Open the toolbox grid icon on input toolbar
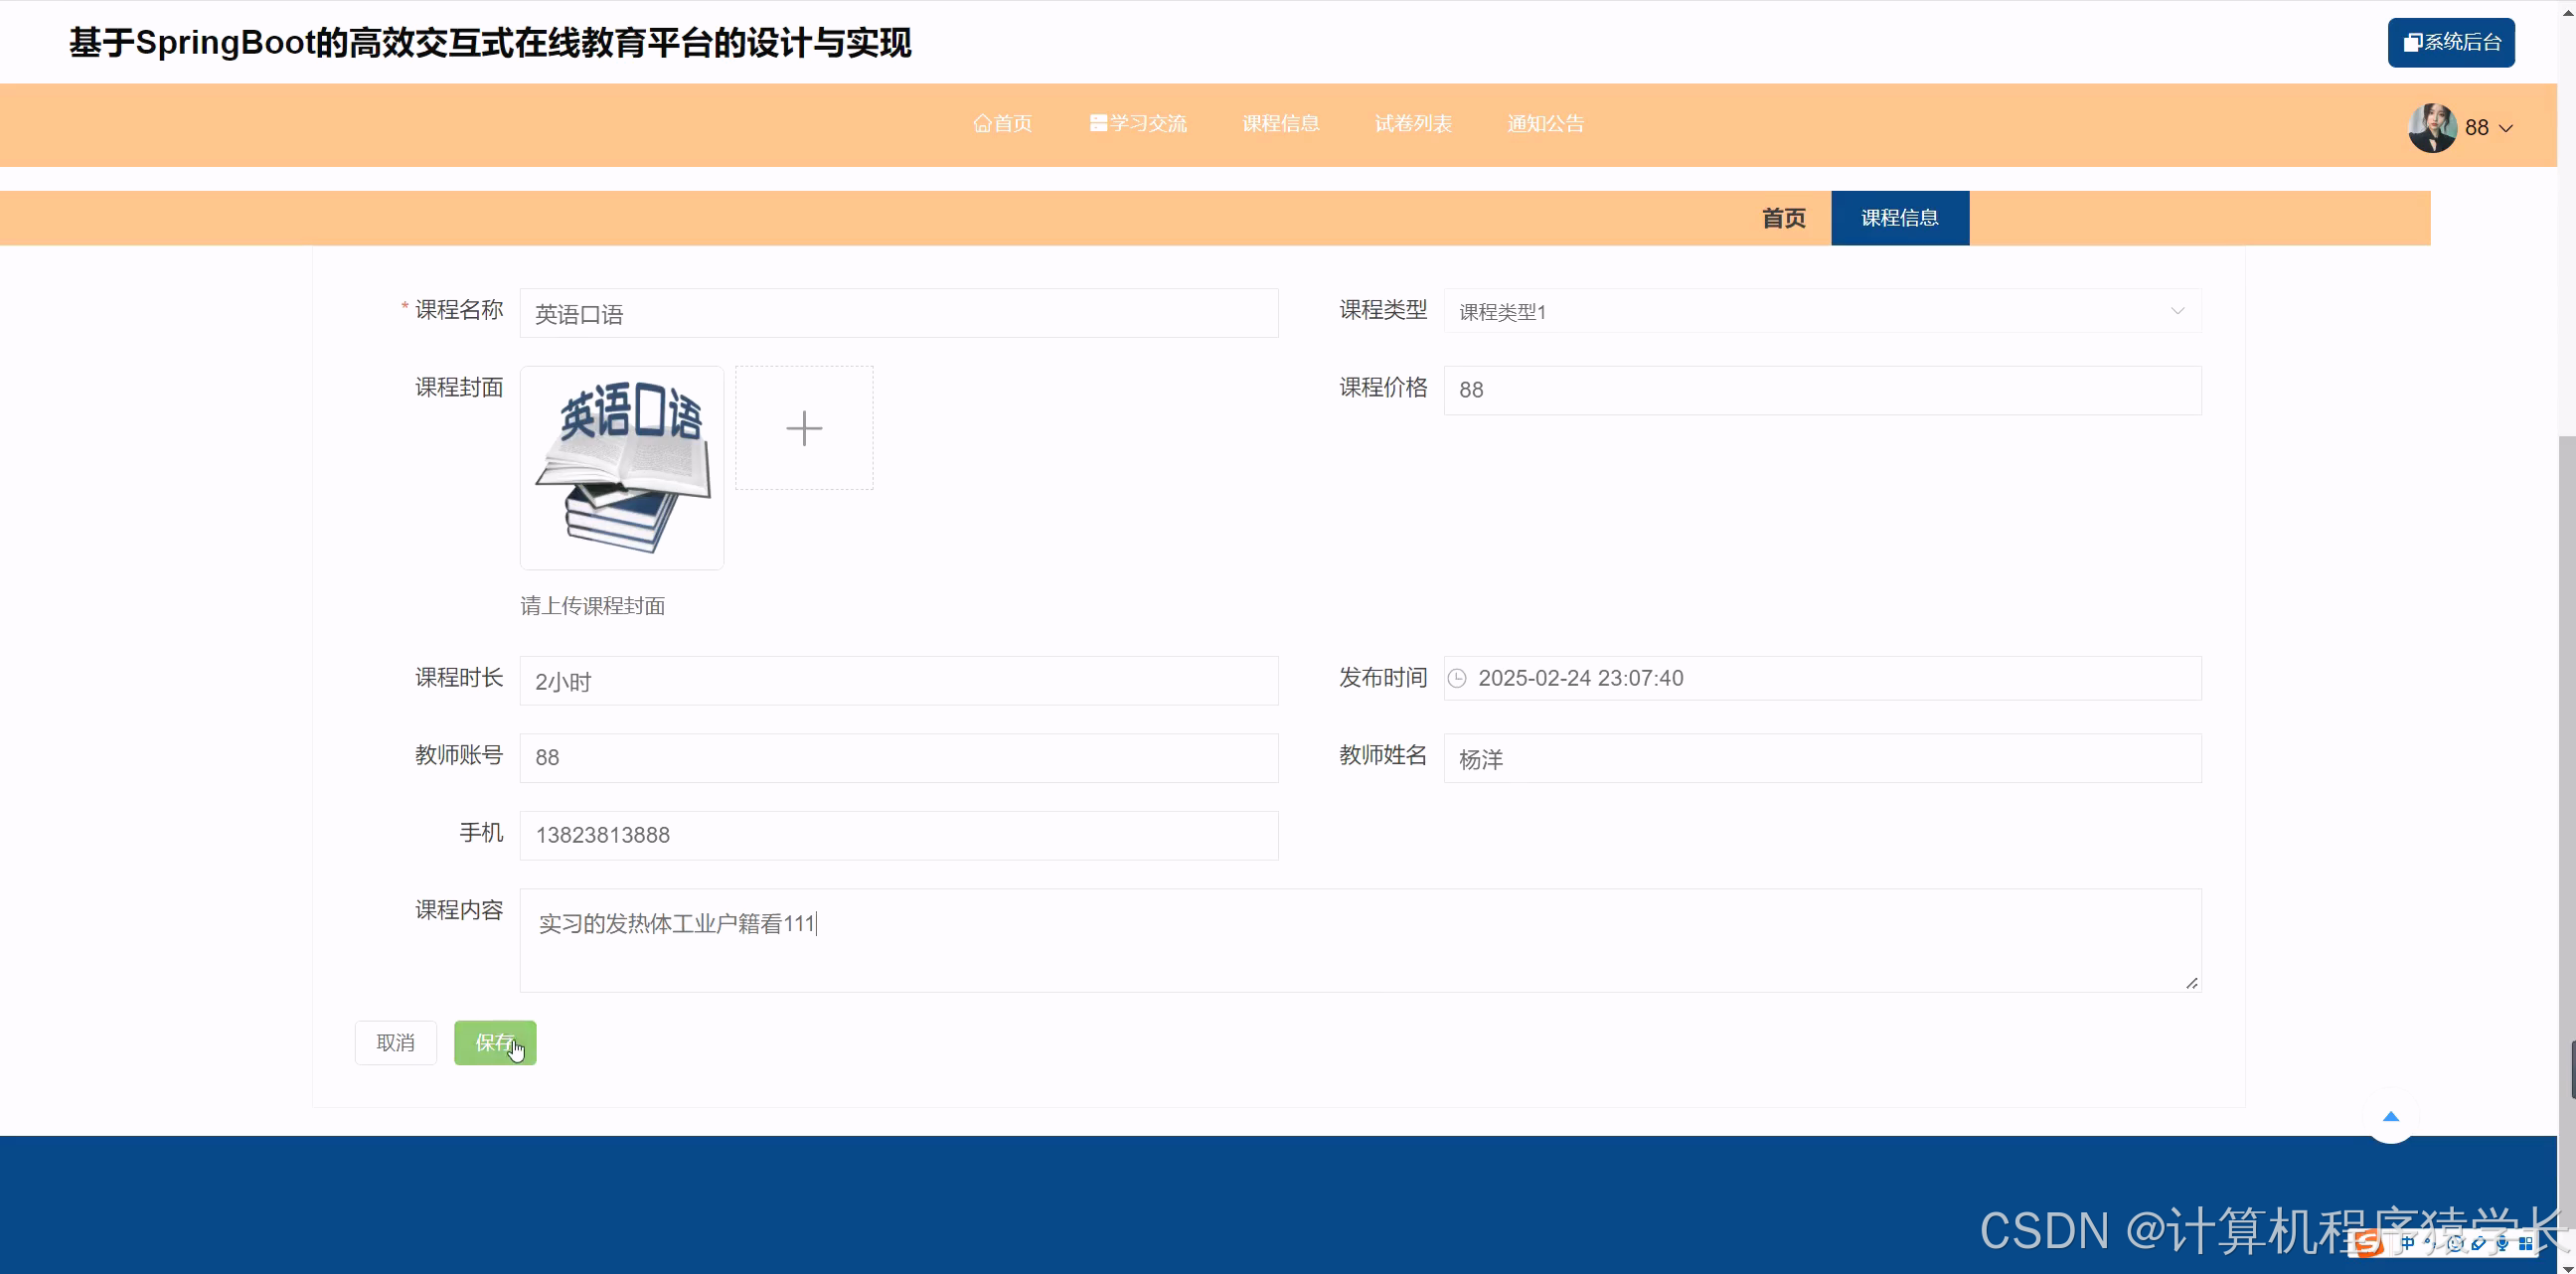 2528,1244
